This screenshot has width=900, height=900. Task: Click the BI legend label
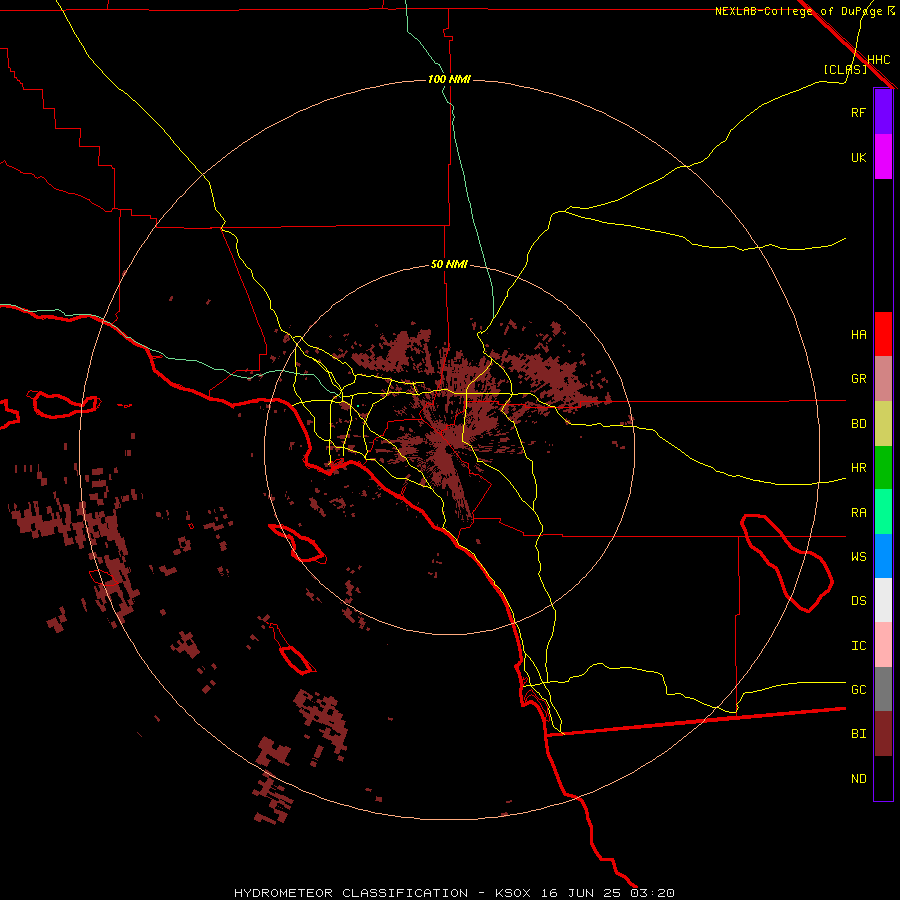coord(859,734)
